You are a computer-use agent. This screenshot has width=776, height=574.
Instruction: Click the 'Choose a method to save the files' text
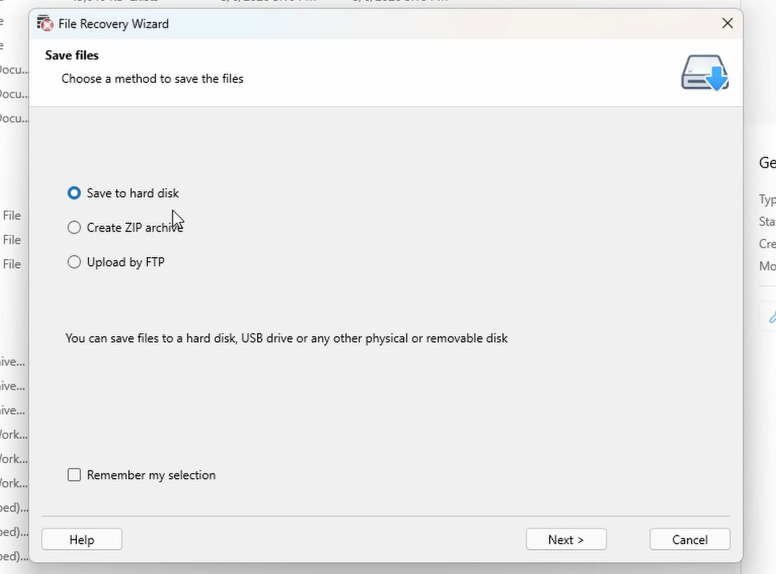click(x=152, y=79)
